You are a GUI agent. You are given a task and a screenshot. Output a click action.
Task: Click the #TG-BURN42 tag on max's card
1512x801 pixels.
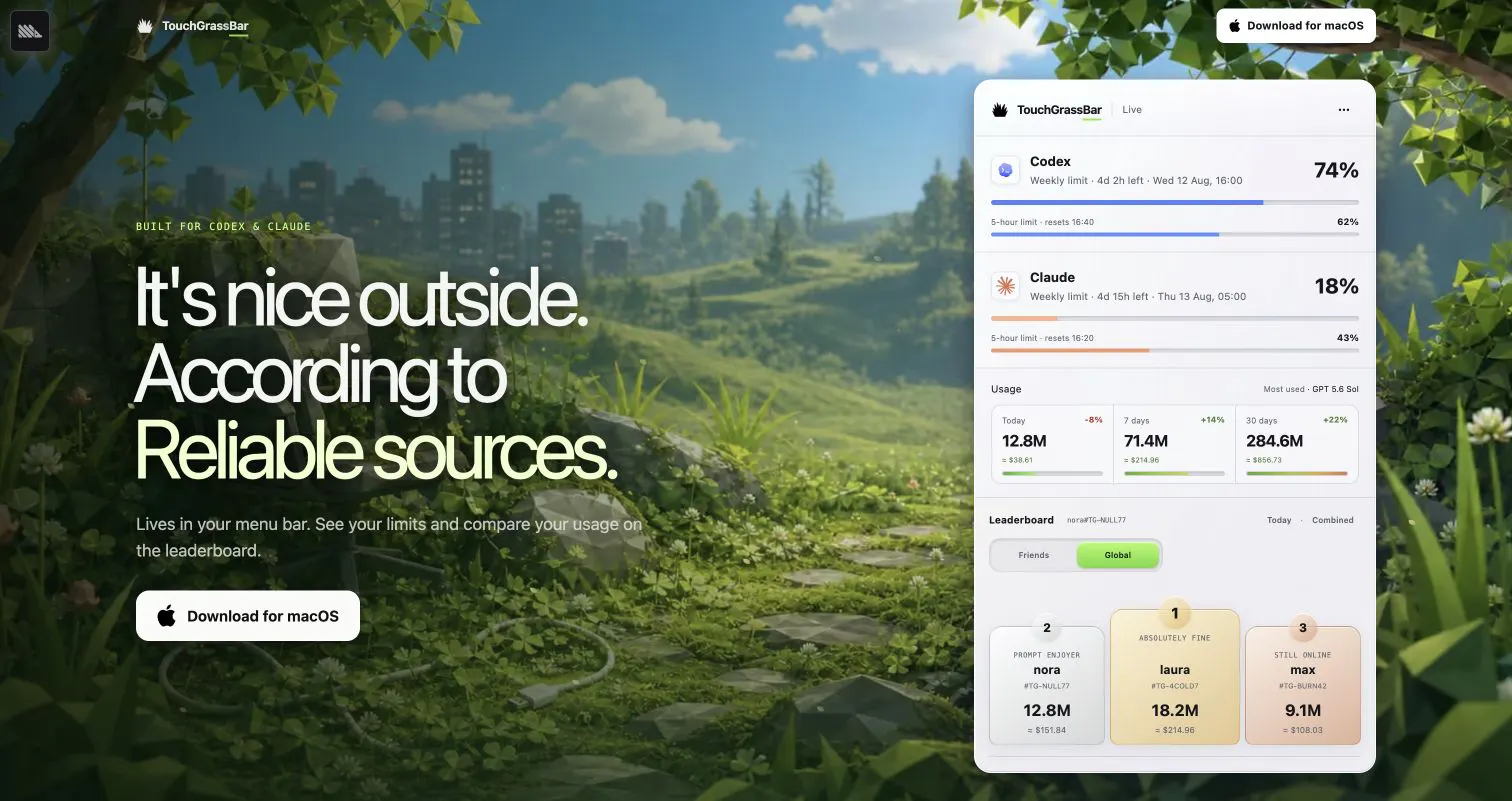1303,686
